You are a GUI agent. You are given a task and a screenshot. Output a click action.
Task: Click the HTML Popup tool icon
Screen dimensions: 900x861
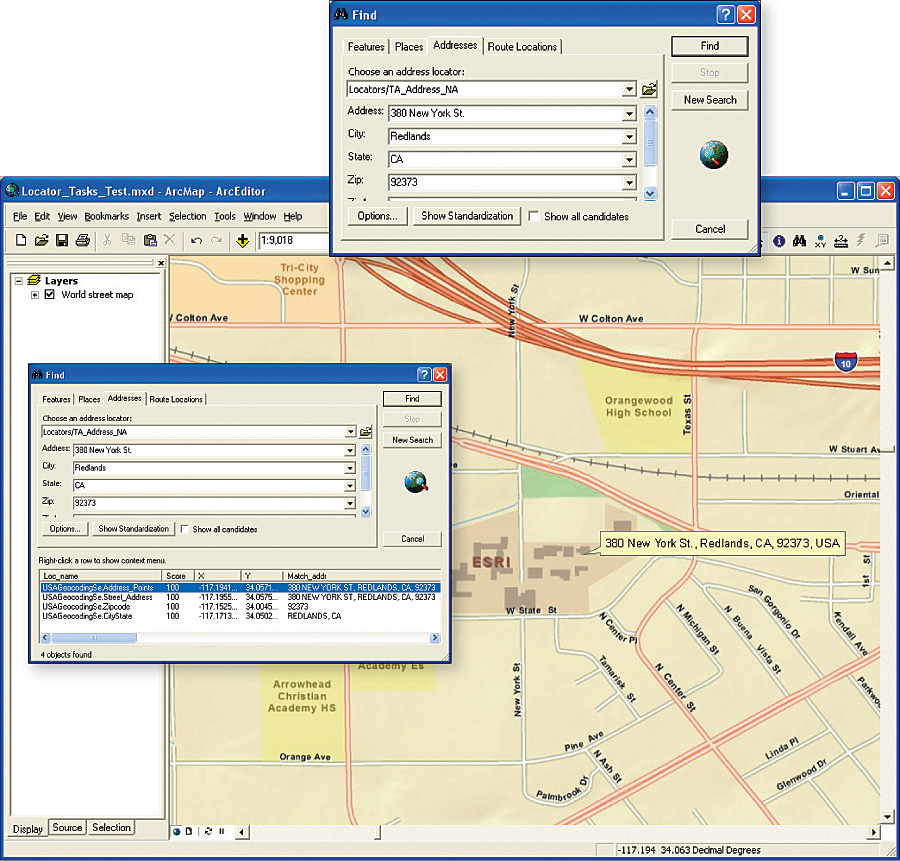882,240
